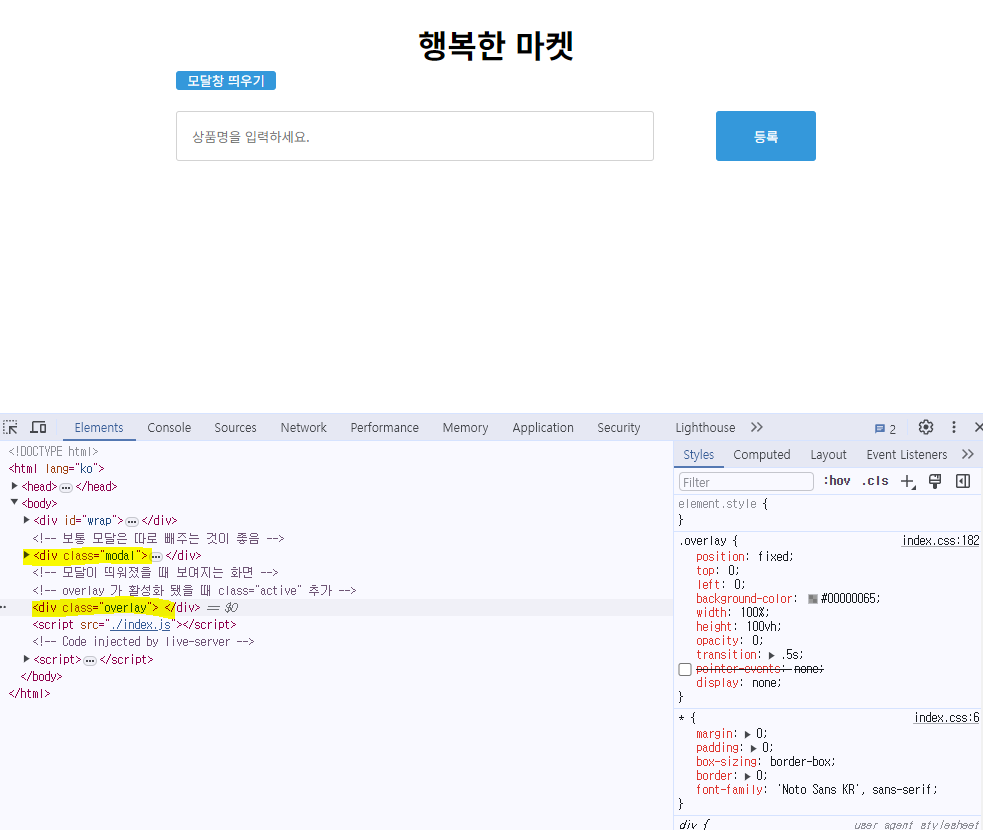Open the Memory tab
The image size is (983, 830).
click(465, 428)
